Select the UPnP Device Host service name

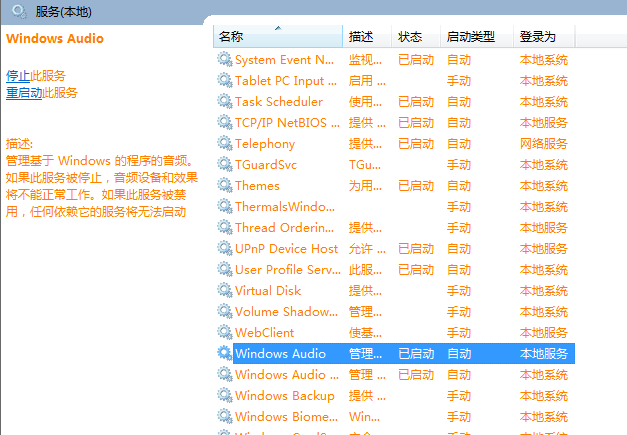point(286,249)
